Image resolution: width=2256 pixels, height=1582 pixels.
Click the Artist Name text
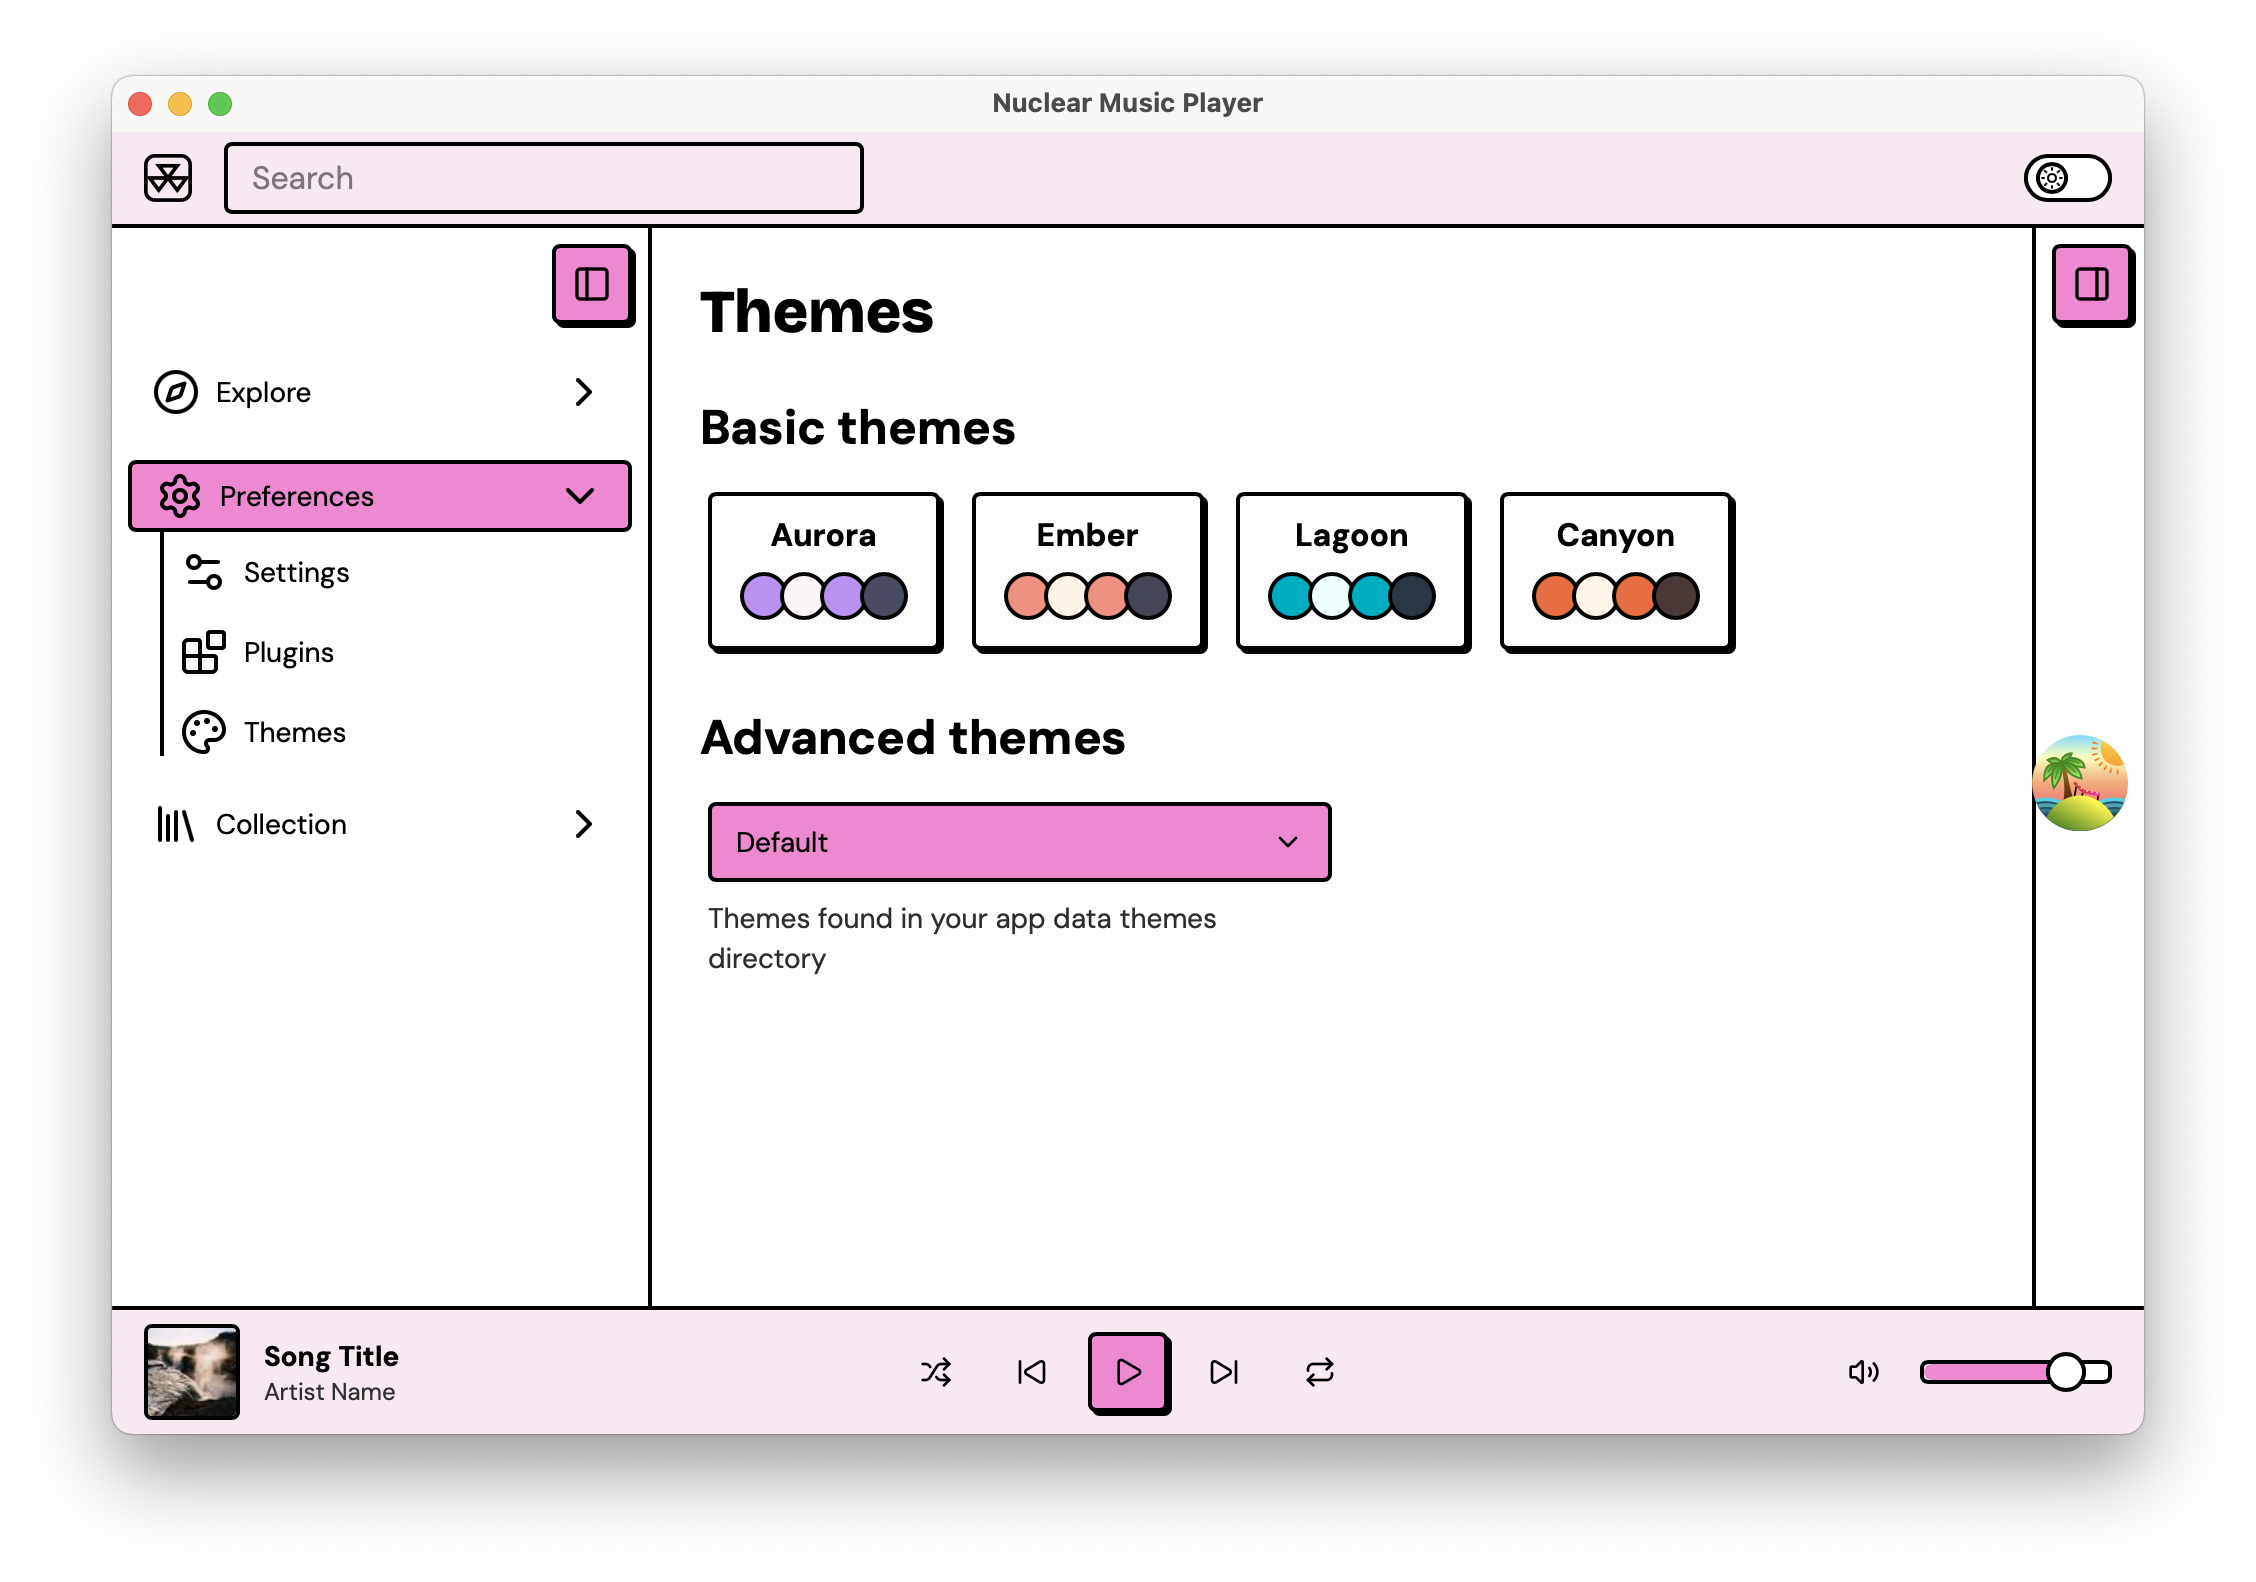point(329,1392)
